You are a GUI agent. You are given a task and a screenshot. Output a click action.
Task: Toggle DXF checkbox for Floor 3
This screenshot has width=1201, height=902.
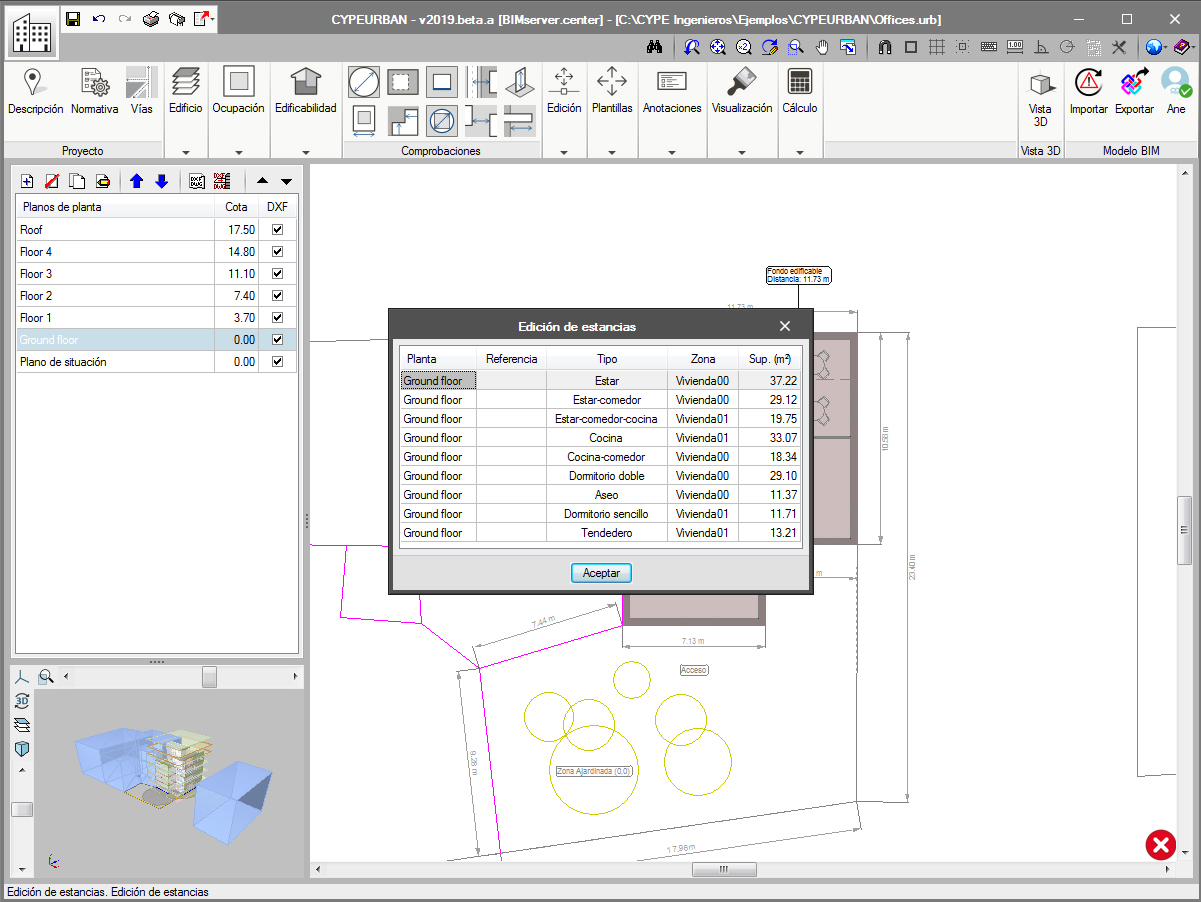click(x=278, y=274)
